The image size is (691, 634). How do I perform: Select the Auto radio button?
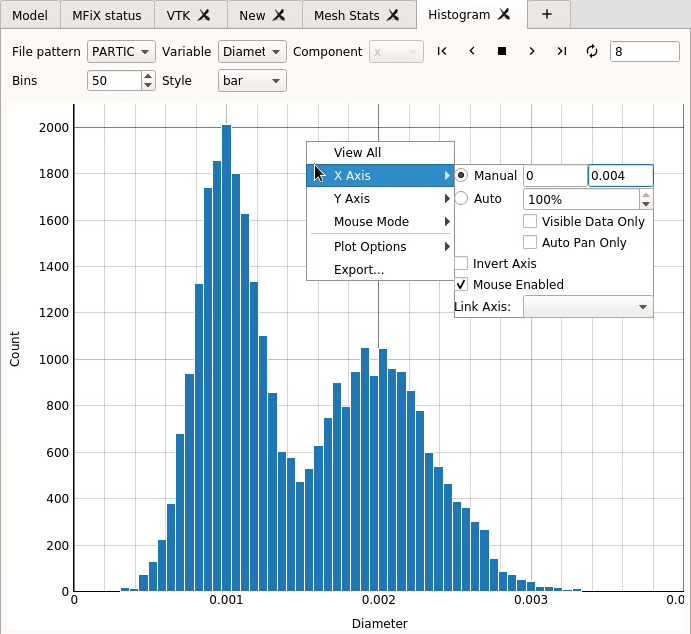pos(461,199)
